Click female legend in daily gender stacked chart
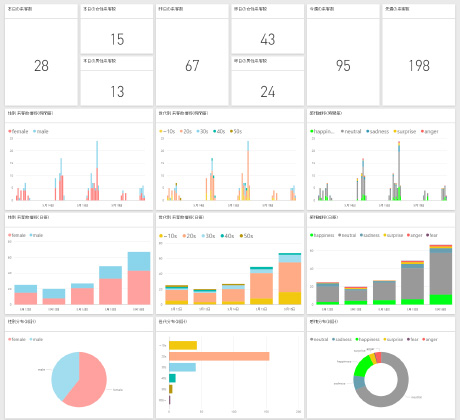This screenshot has height=420, width=460. [17, 235]
